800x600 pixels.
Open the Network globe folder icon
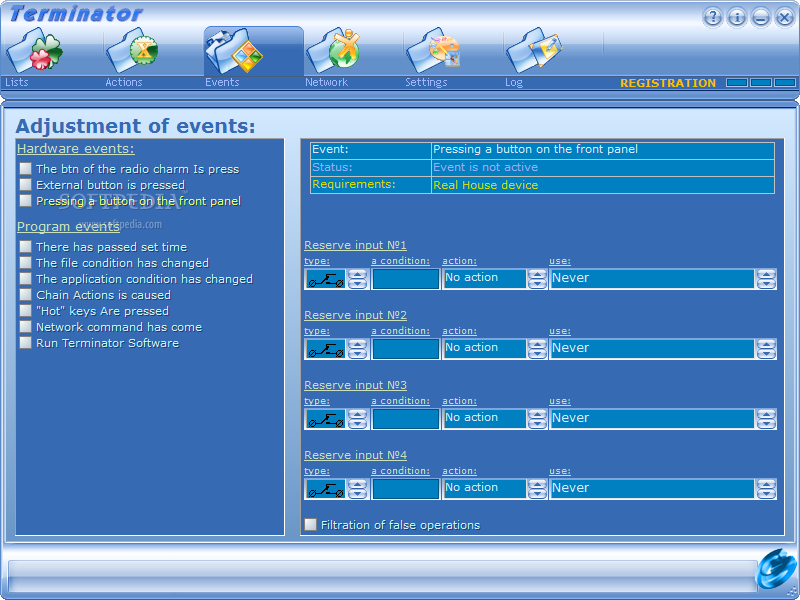[334, 51]
